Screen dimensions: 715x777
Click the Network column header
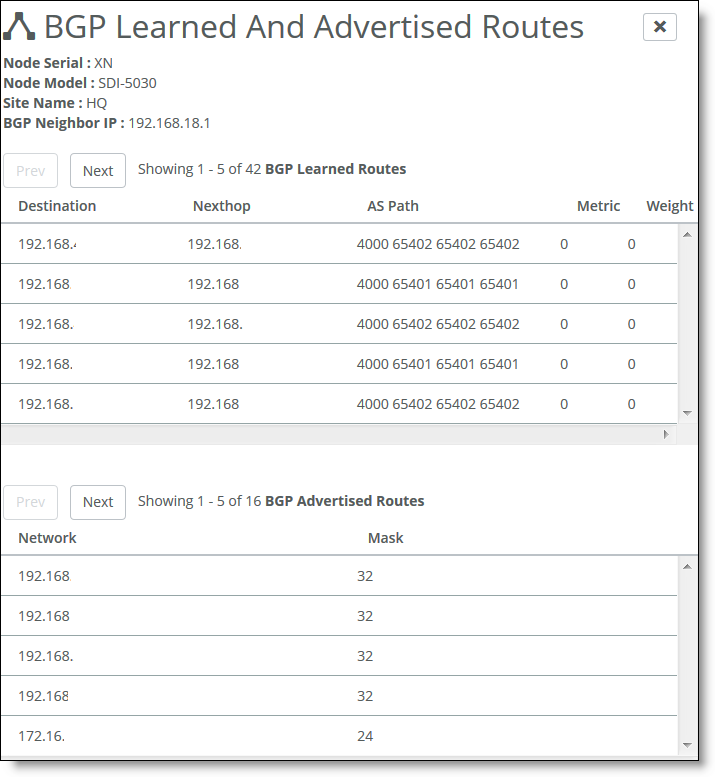point(47,538)
